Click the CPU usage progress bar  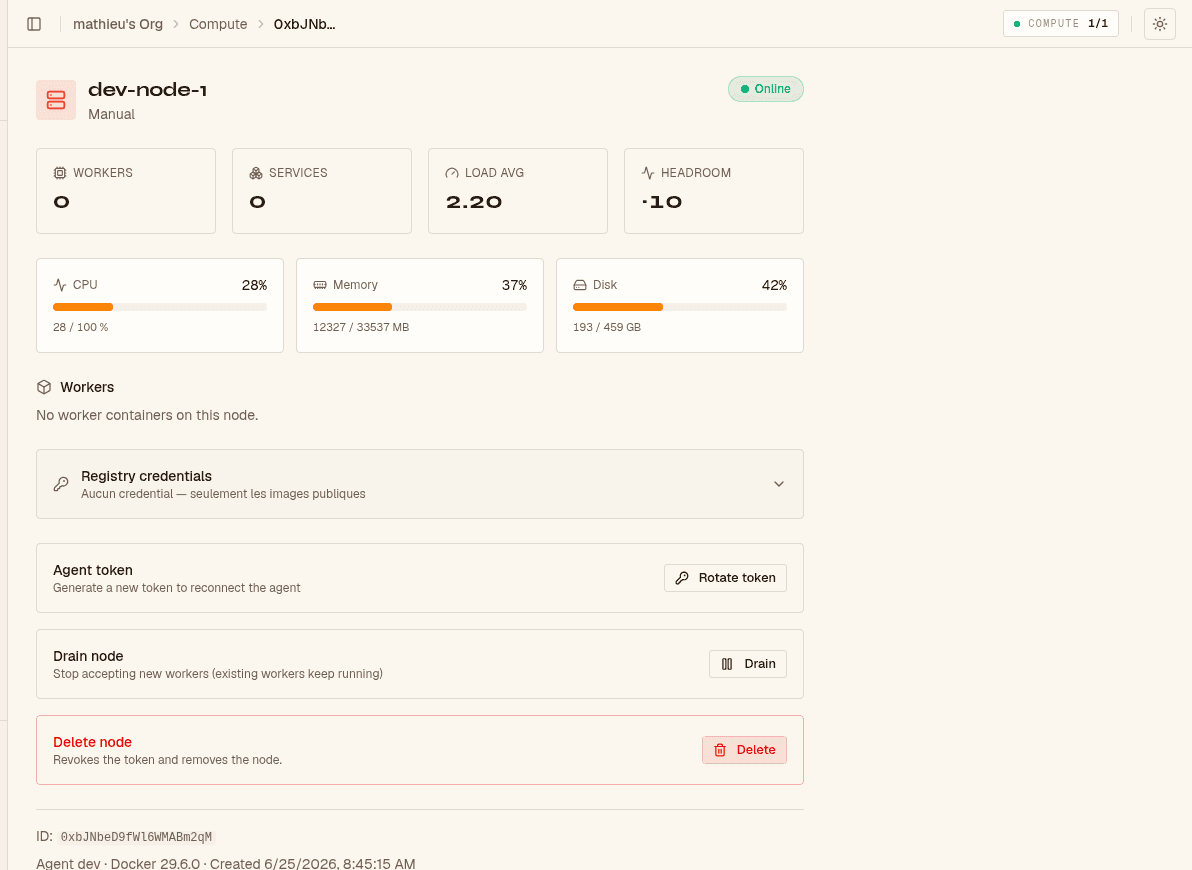coord(160,307)
